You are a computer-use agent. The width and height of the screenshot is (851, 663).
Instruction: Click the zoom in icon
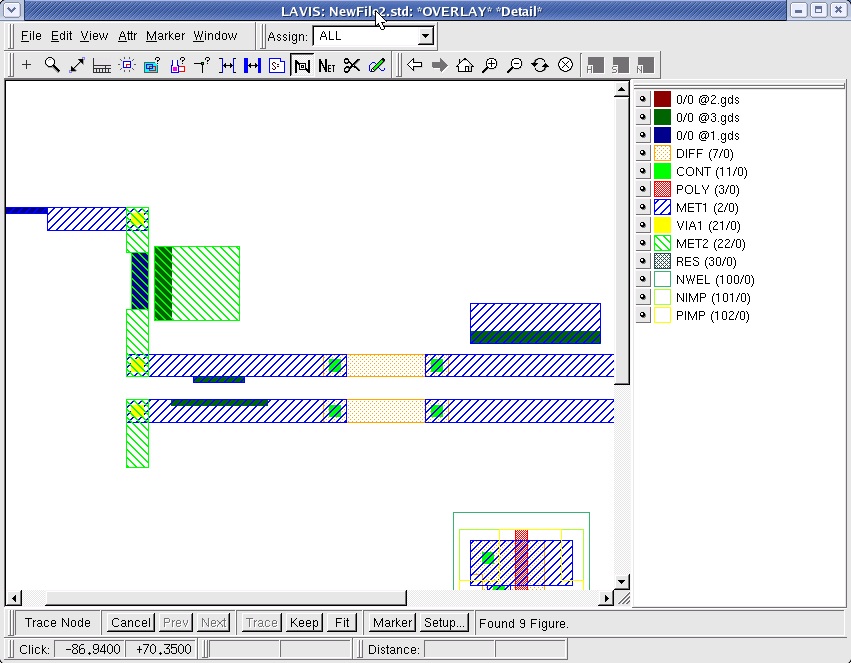490,66
